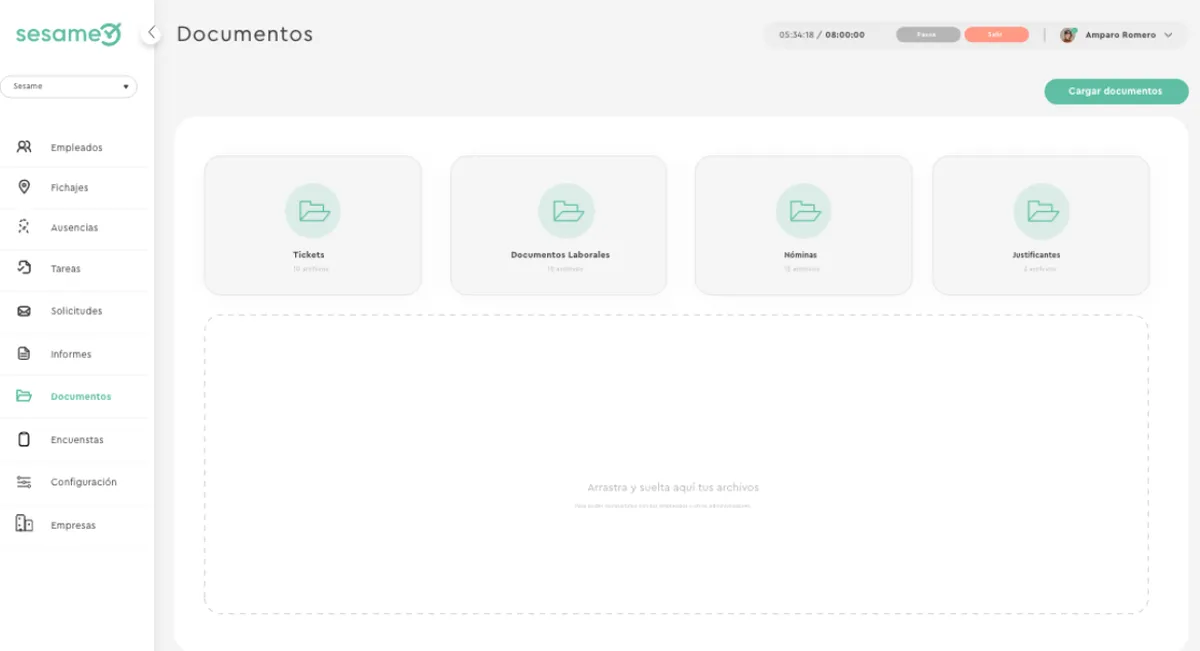
Task: Click the Ausencias icon in sidebar
Action: point(24,227)
